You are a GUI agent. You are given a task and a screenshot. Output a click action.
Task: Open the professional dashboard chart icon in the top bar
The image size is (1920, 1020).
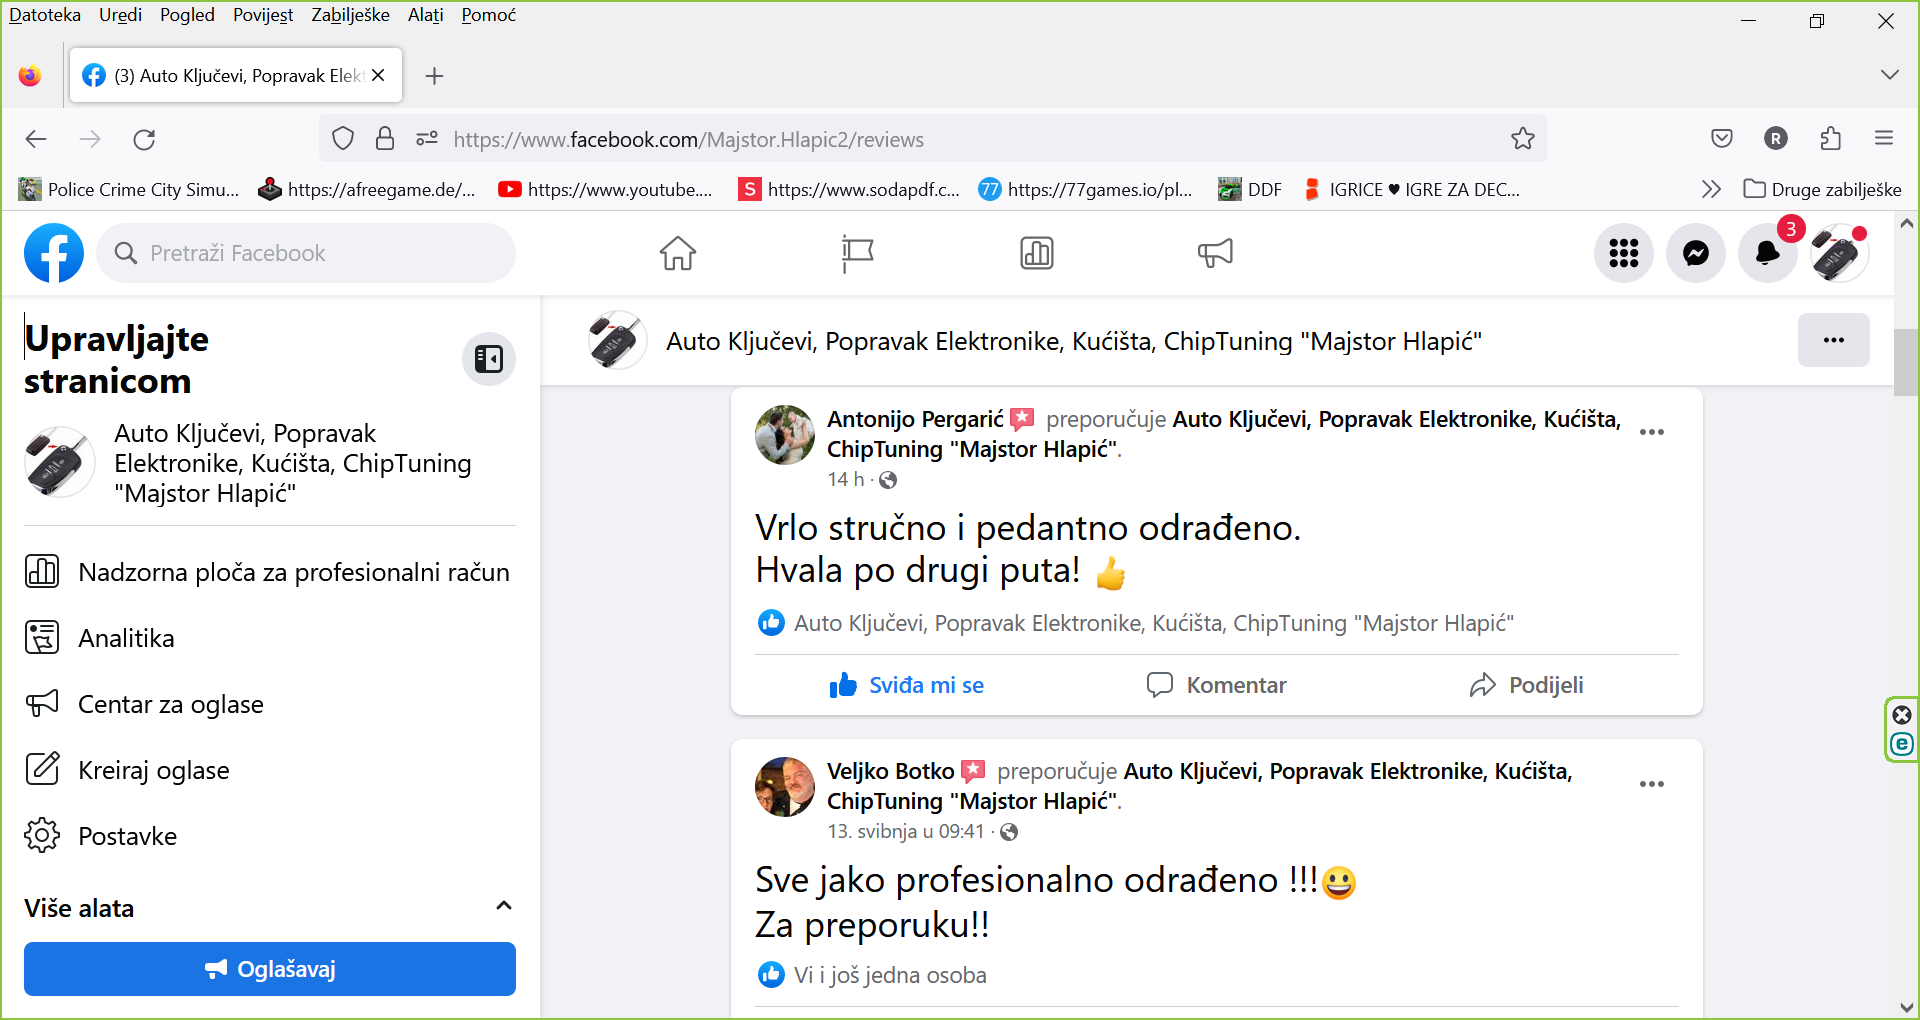(1037, 253)
